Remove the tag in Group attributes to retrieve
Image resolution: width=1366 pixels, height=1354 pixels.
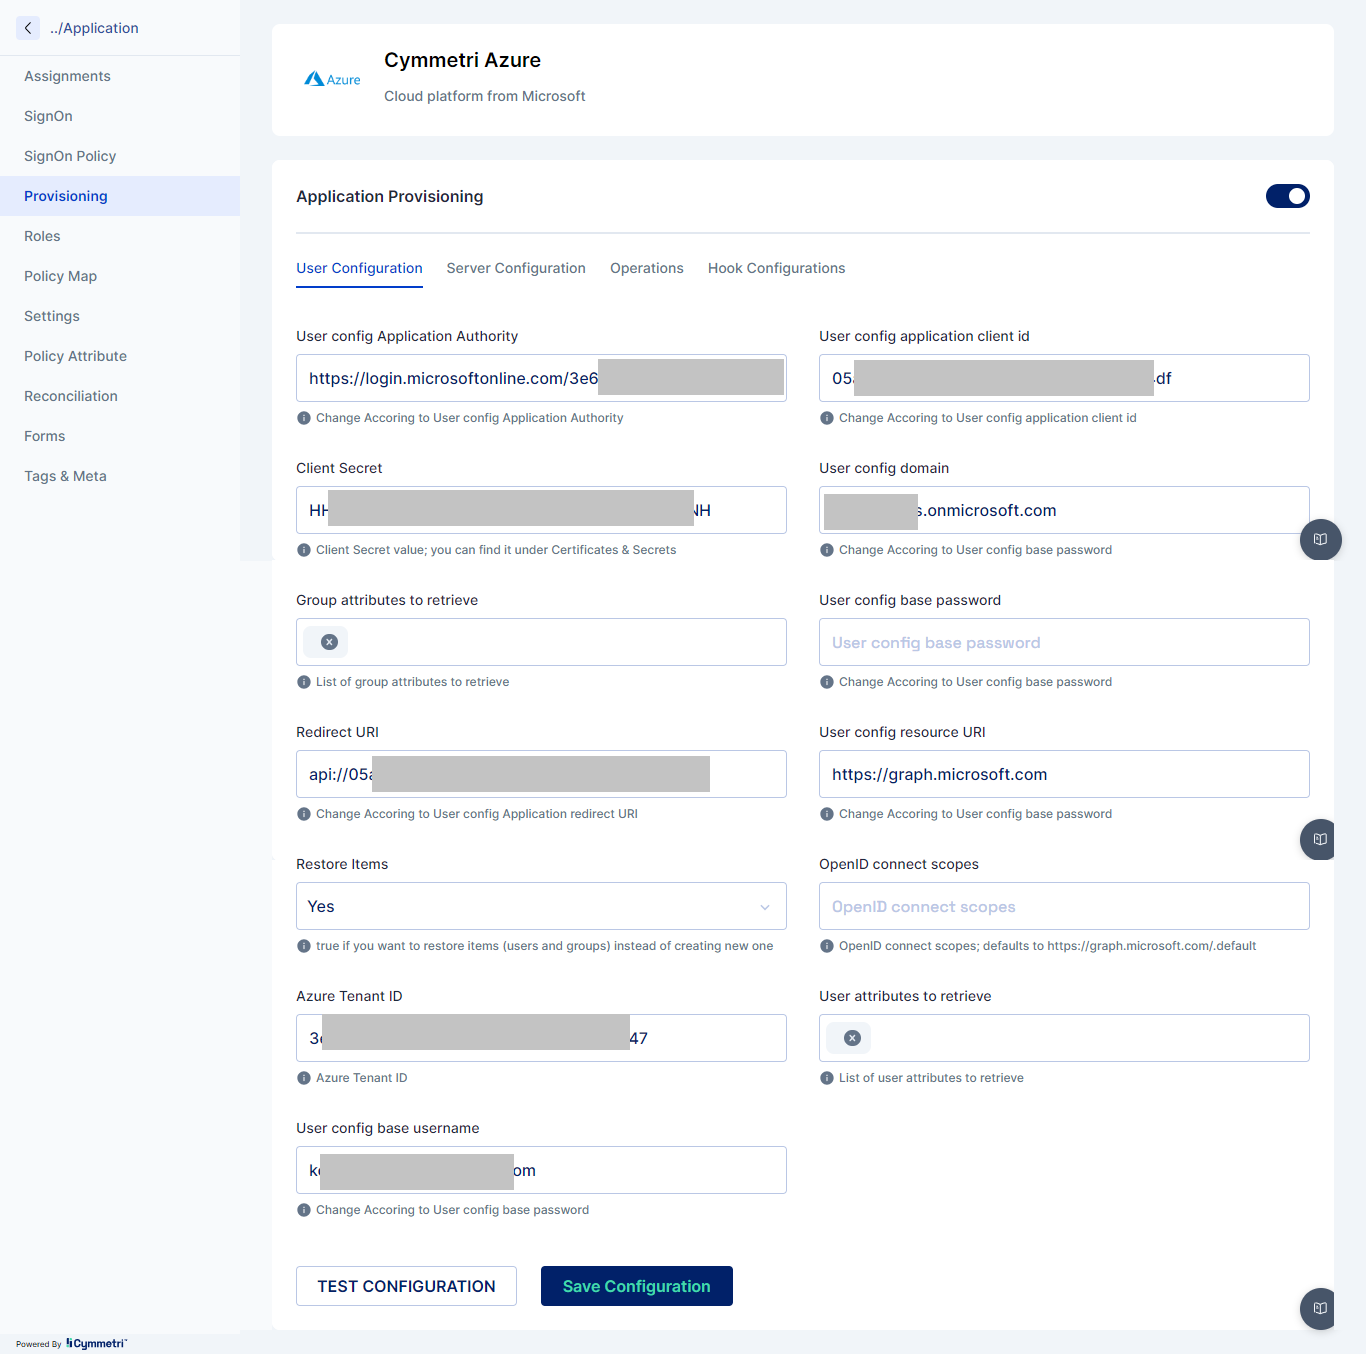pos(329,642)
